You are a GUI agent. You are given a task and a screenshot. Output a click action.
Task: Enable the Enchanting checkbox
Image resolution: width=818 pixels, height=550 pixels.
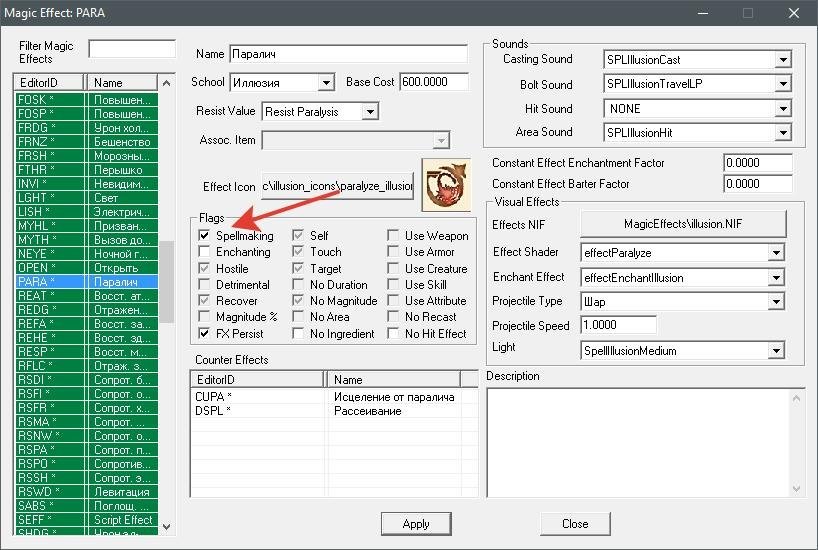205,252
